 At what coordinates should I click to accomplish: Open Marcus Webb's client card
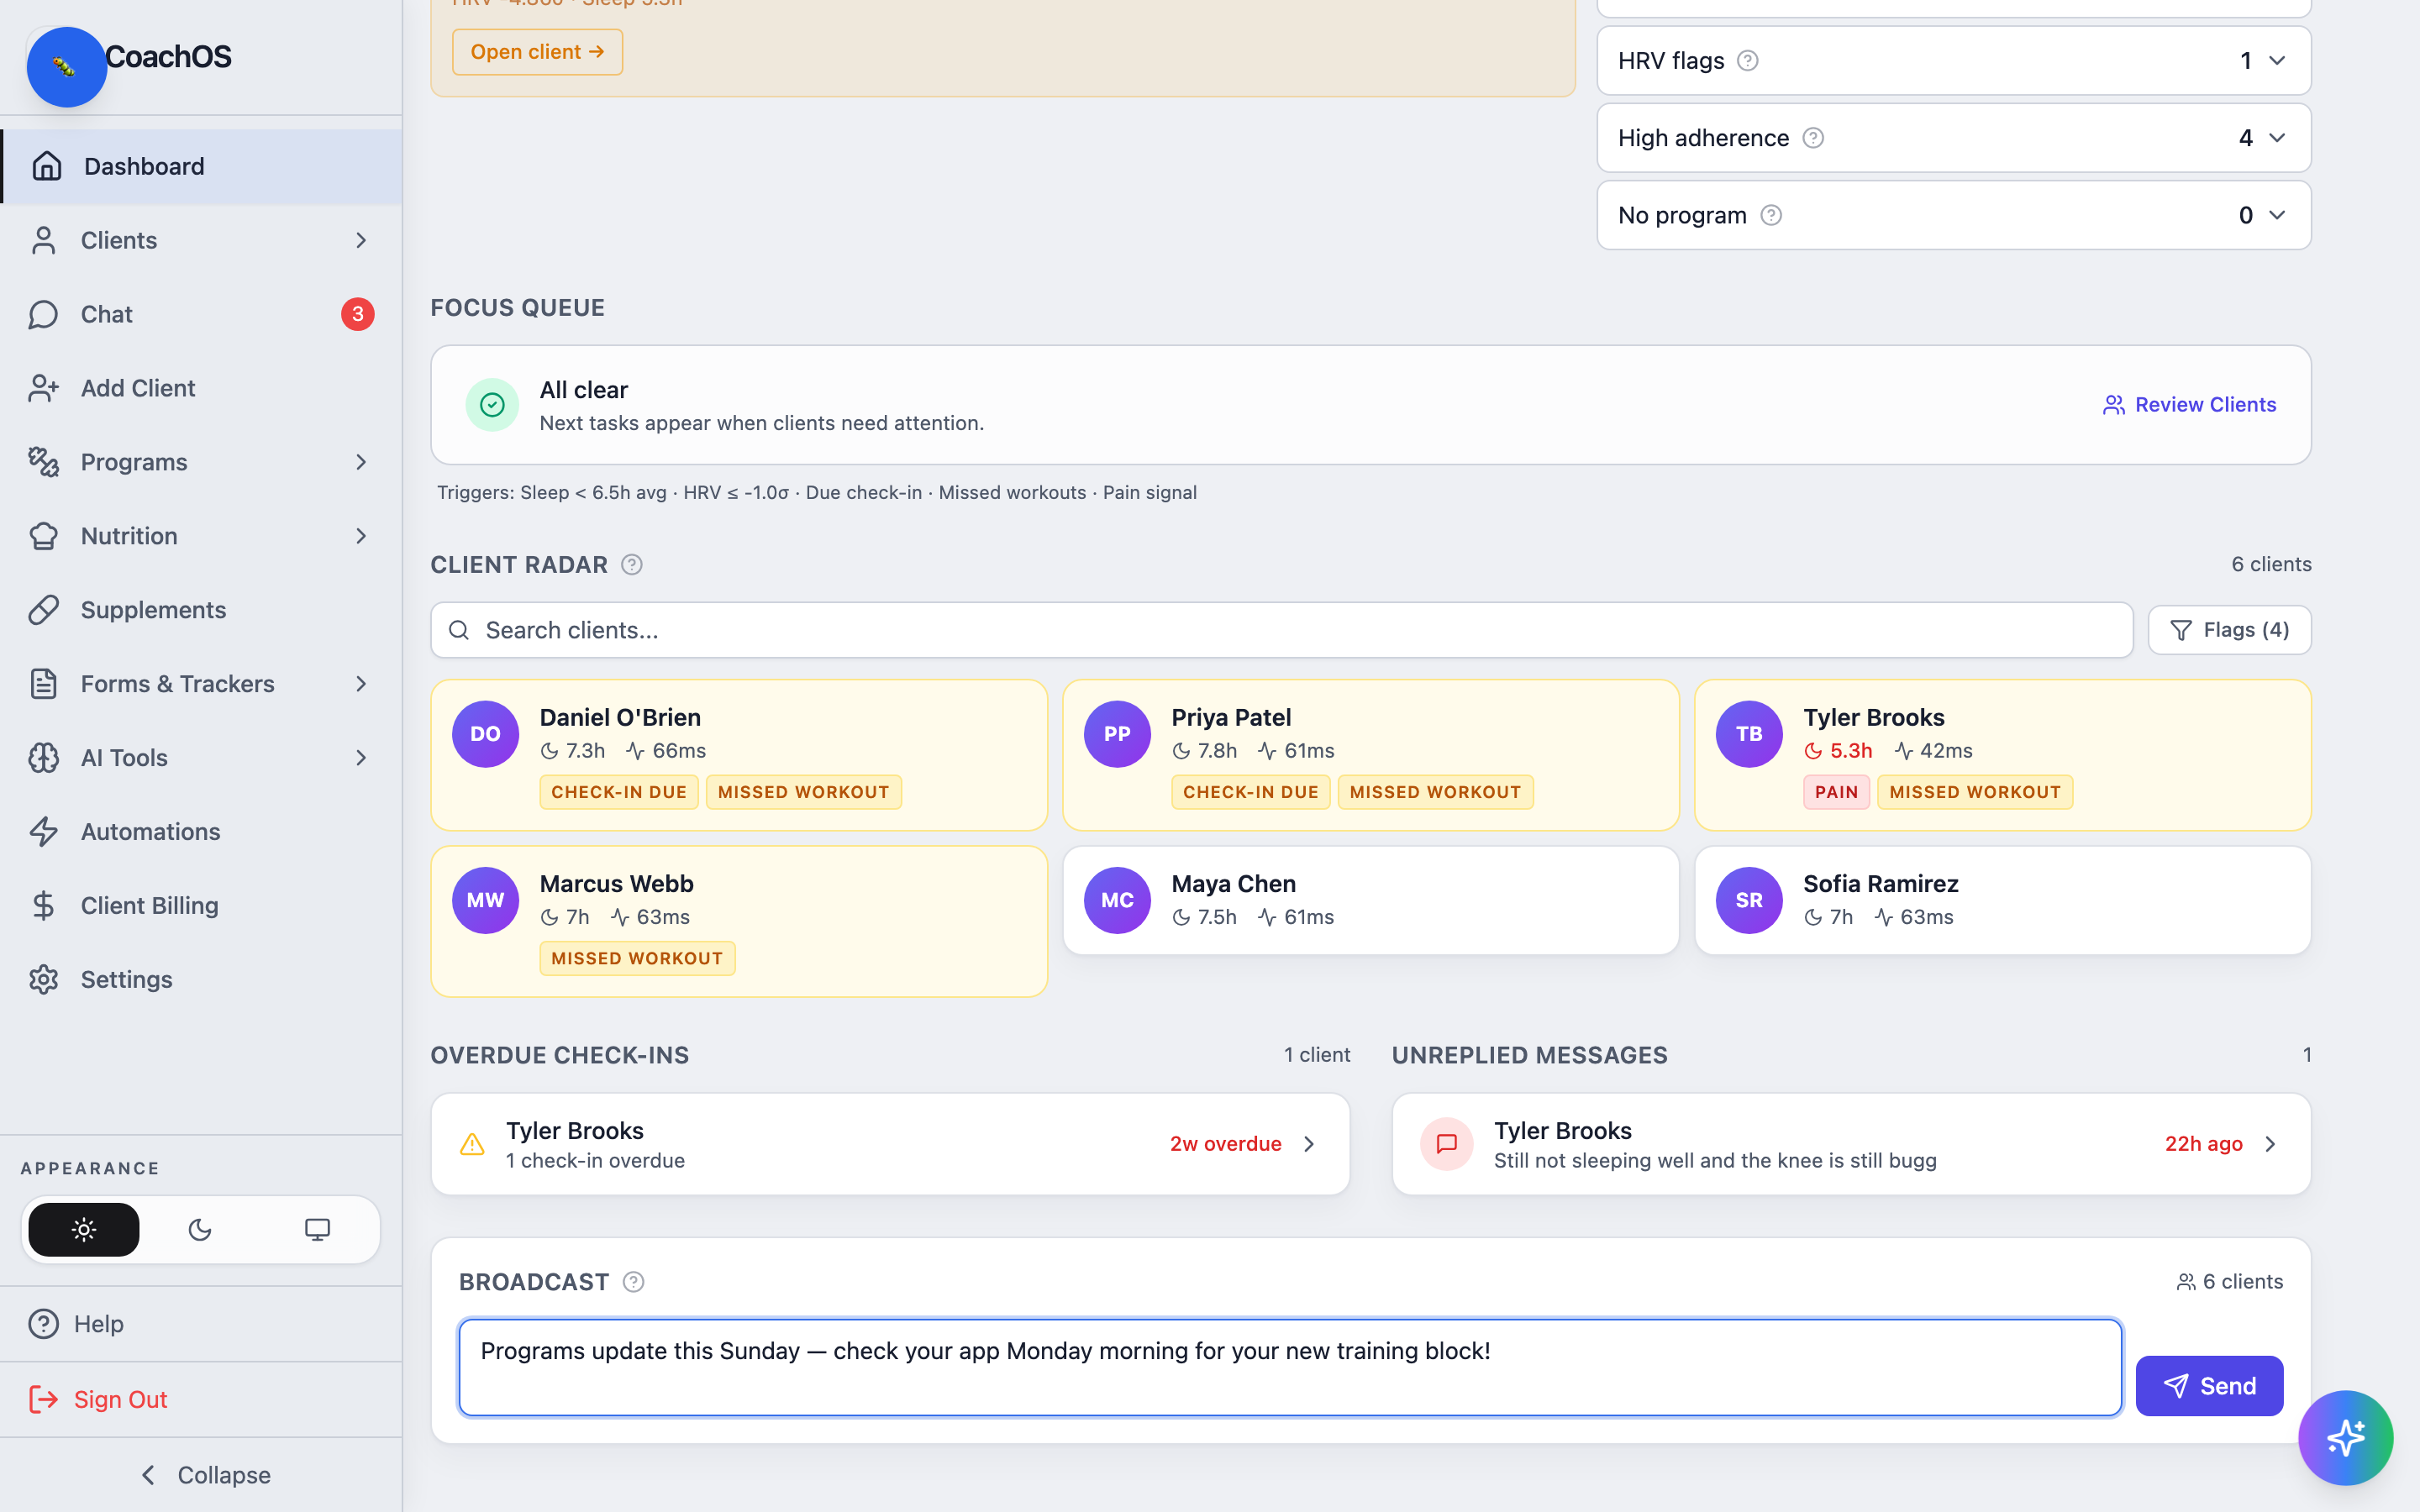[739, 921]
